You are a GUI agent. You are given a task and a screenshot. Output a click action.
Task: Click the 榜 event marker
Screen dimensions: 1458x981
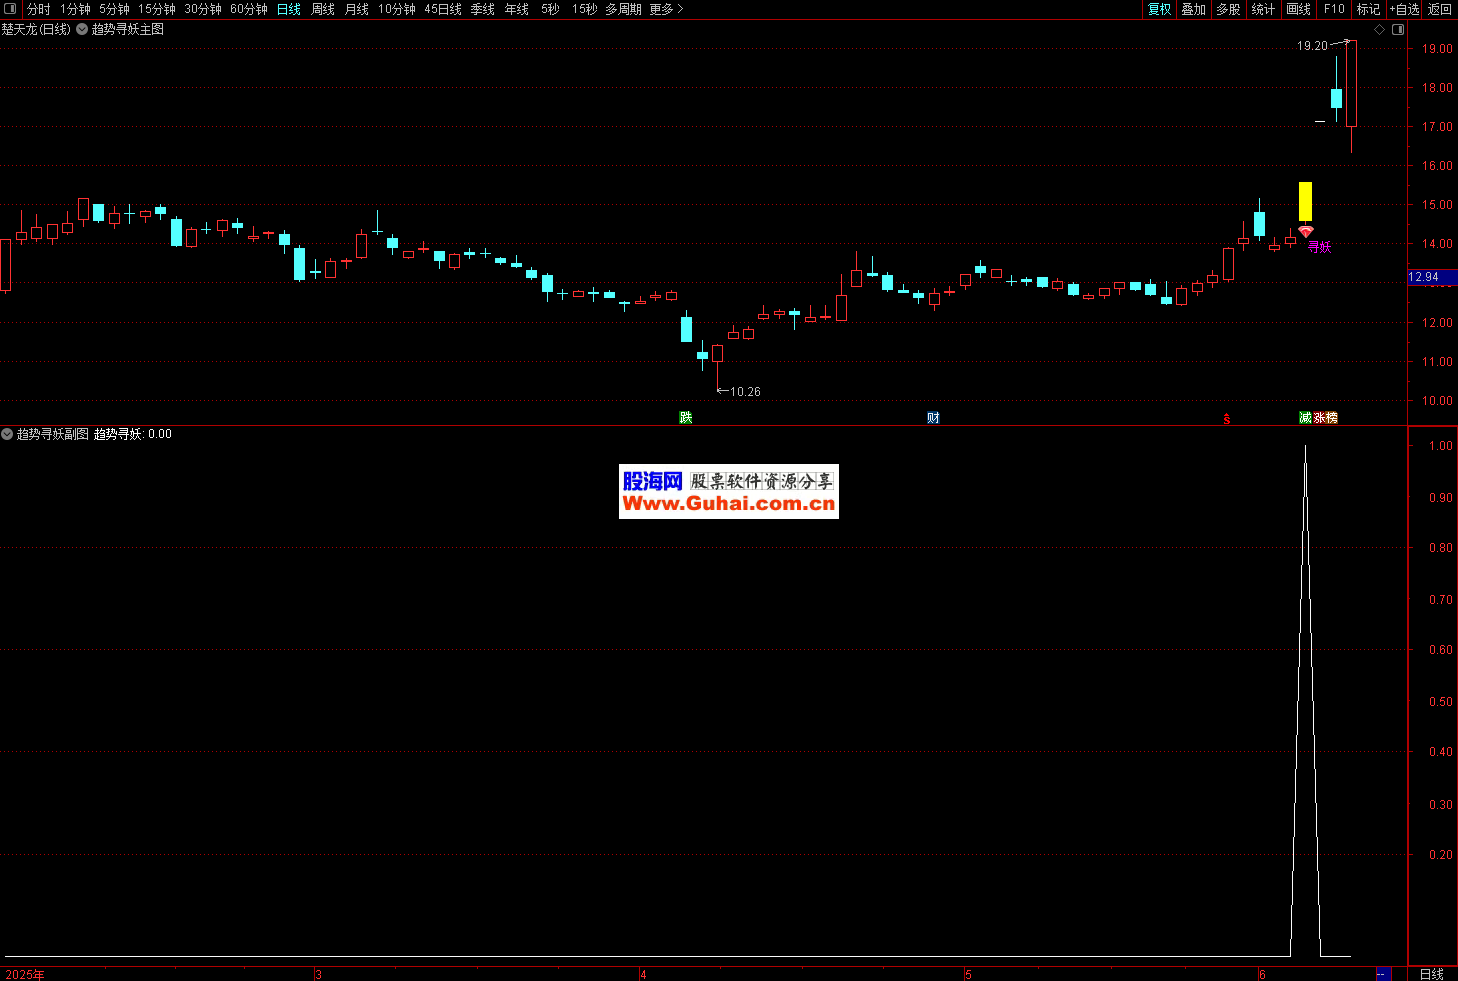(x=1332, y=418)
